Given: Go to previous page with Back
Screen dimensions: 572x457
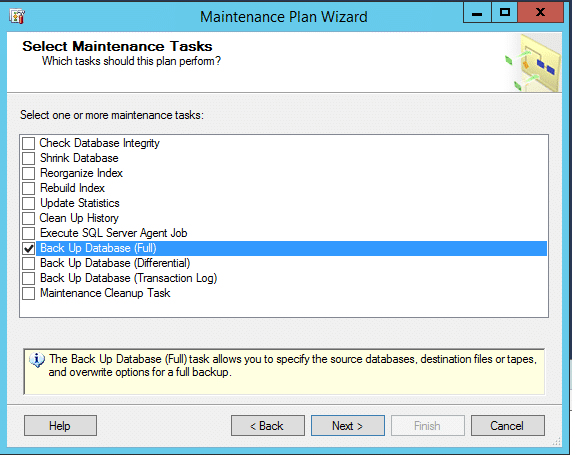Looking at the screenshot, I should click(268, 426).
